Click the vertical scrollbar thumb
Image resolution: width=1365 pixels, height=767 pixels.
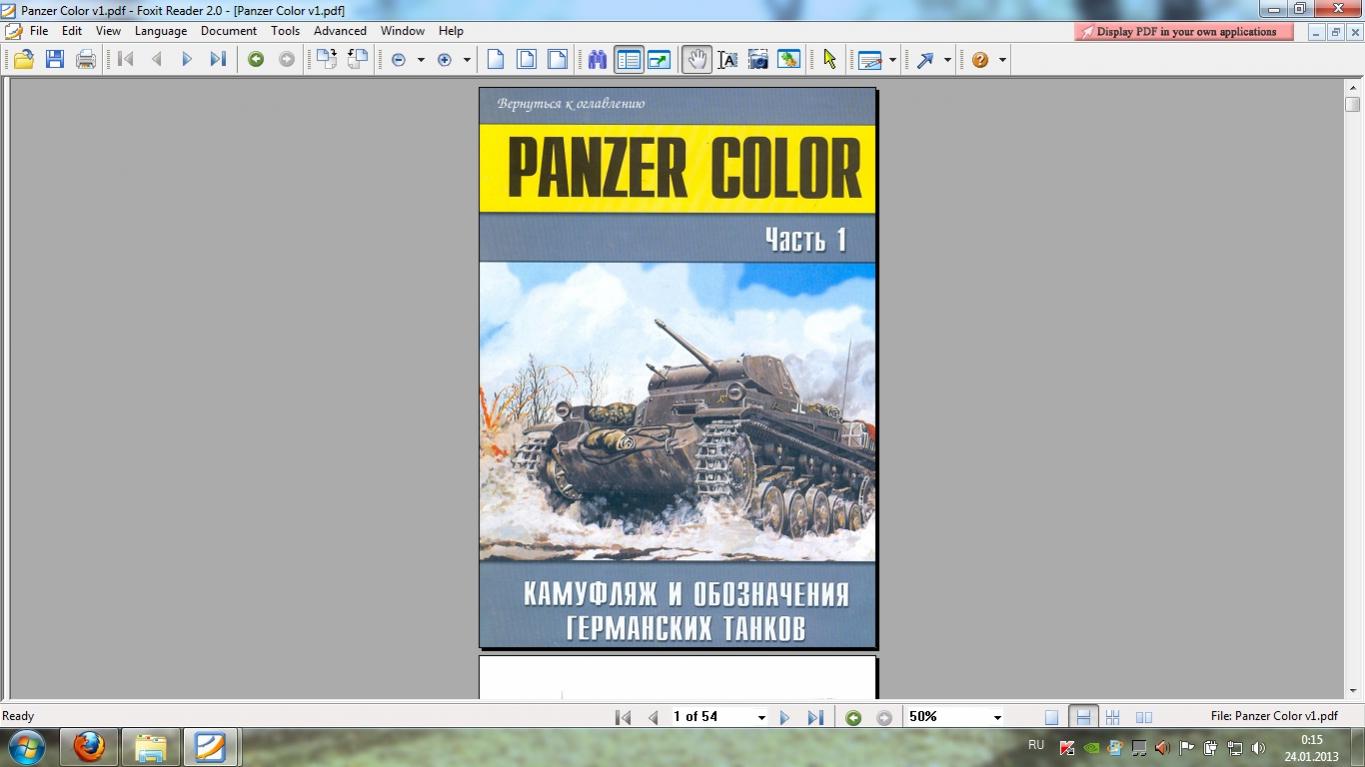(x=1353, y=104)
